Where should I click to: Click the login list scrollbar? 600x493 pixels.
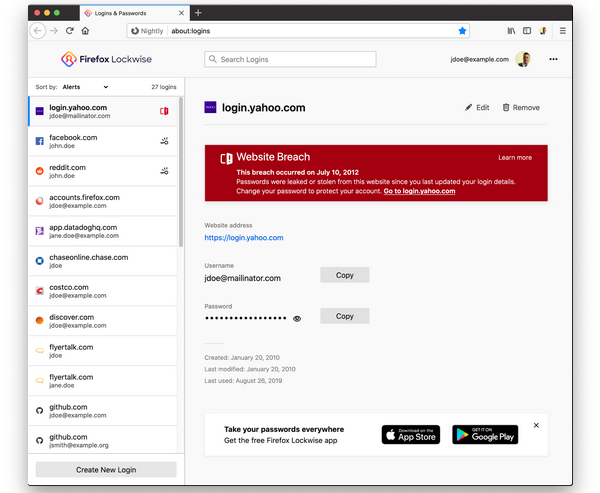pyautogui.click(x=181, y=172)
